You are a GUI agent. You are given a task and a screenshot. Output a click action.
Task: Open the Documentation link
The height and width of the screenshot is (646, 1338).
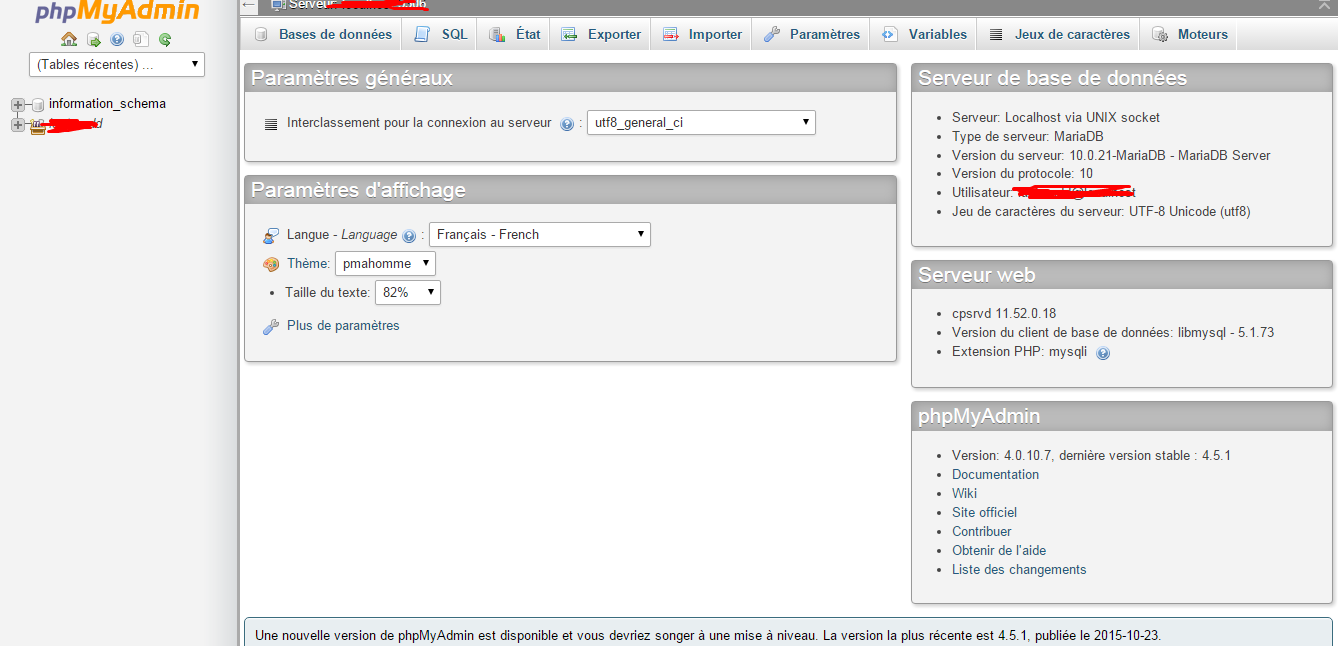995,474
